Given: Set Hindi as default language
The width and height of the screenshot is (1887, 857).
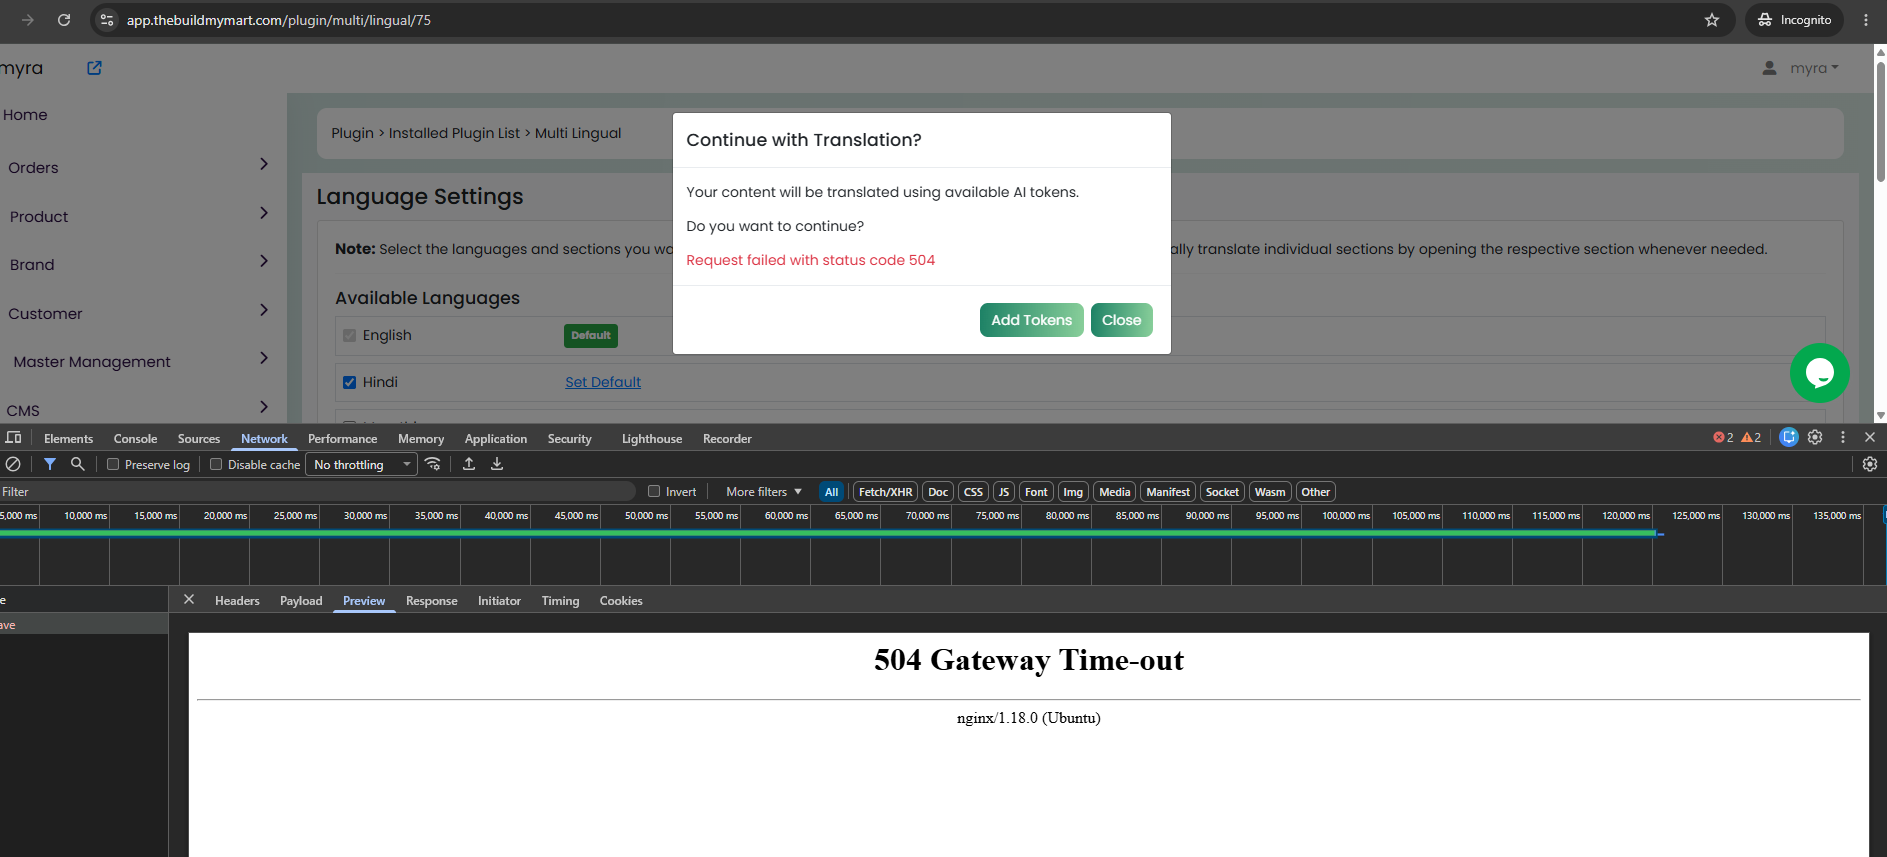Looking at the screenshot, I should tap(602, 382).
